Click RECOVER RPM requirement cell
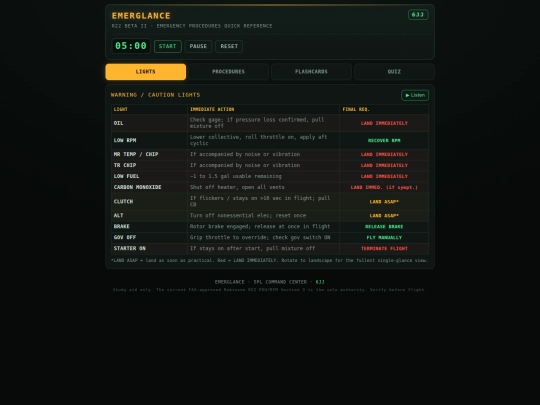 pos(384,141)
